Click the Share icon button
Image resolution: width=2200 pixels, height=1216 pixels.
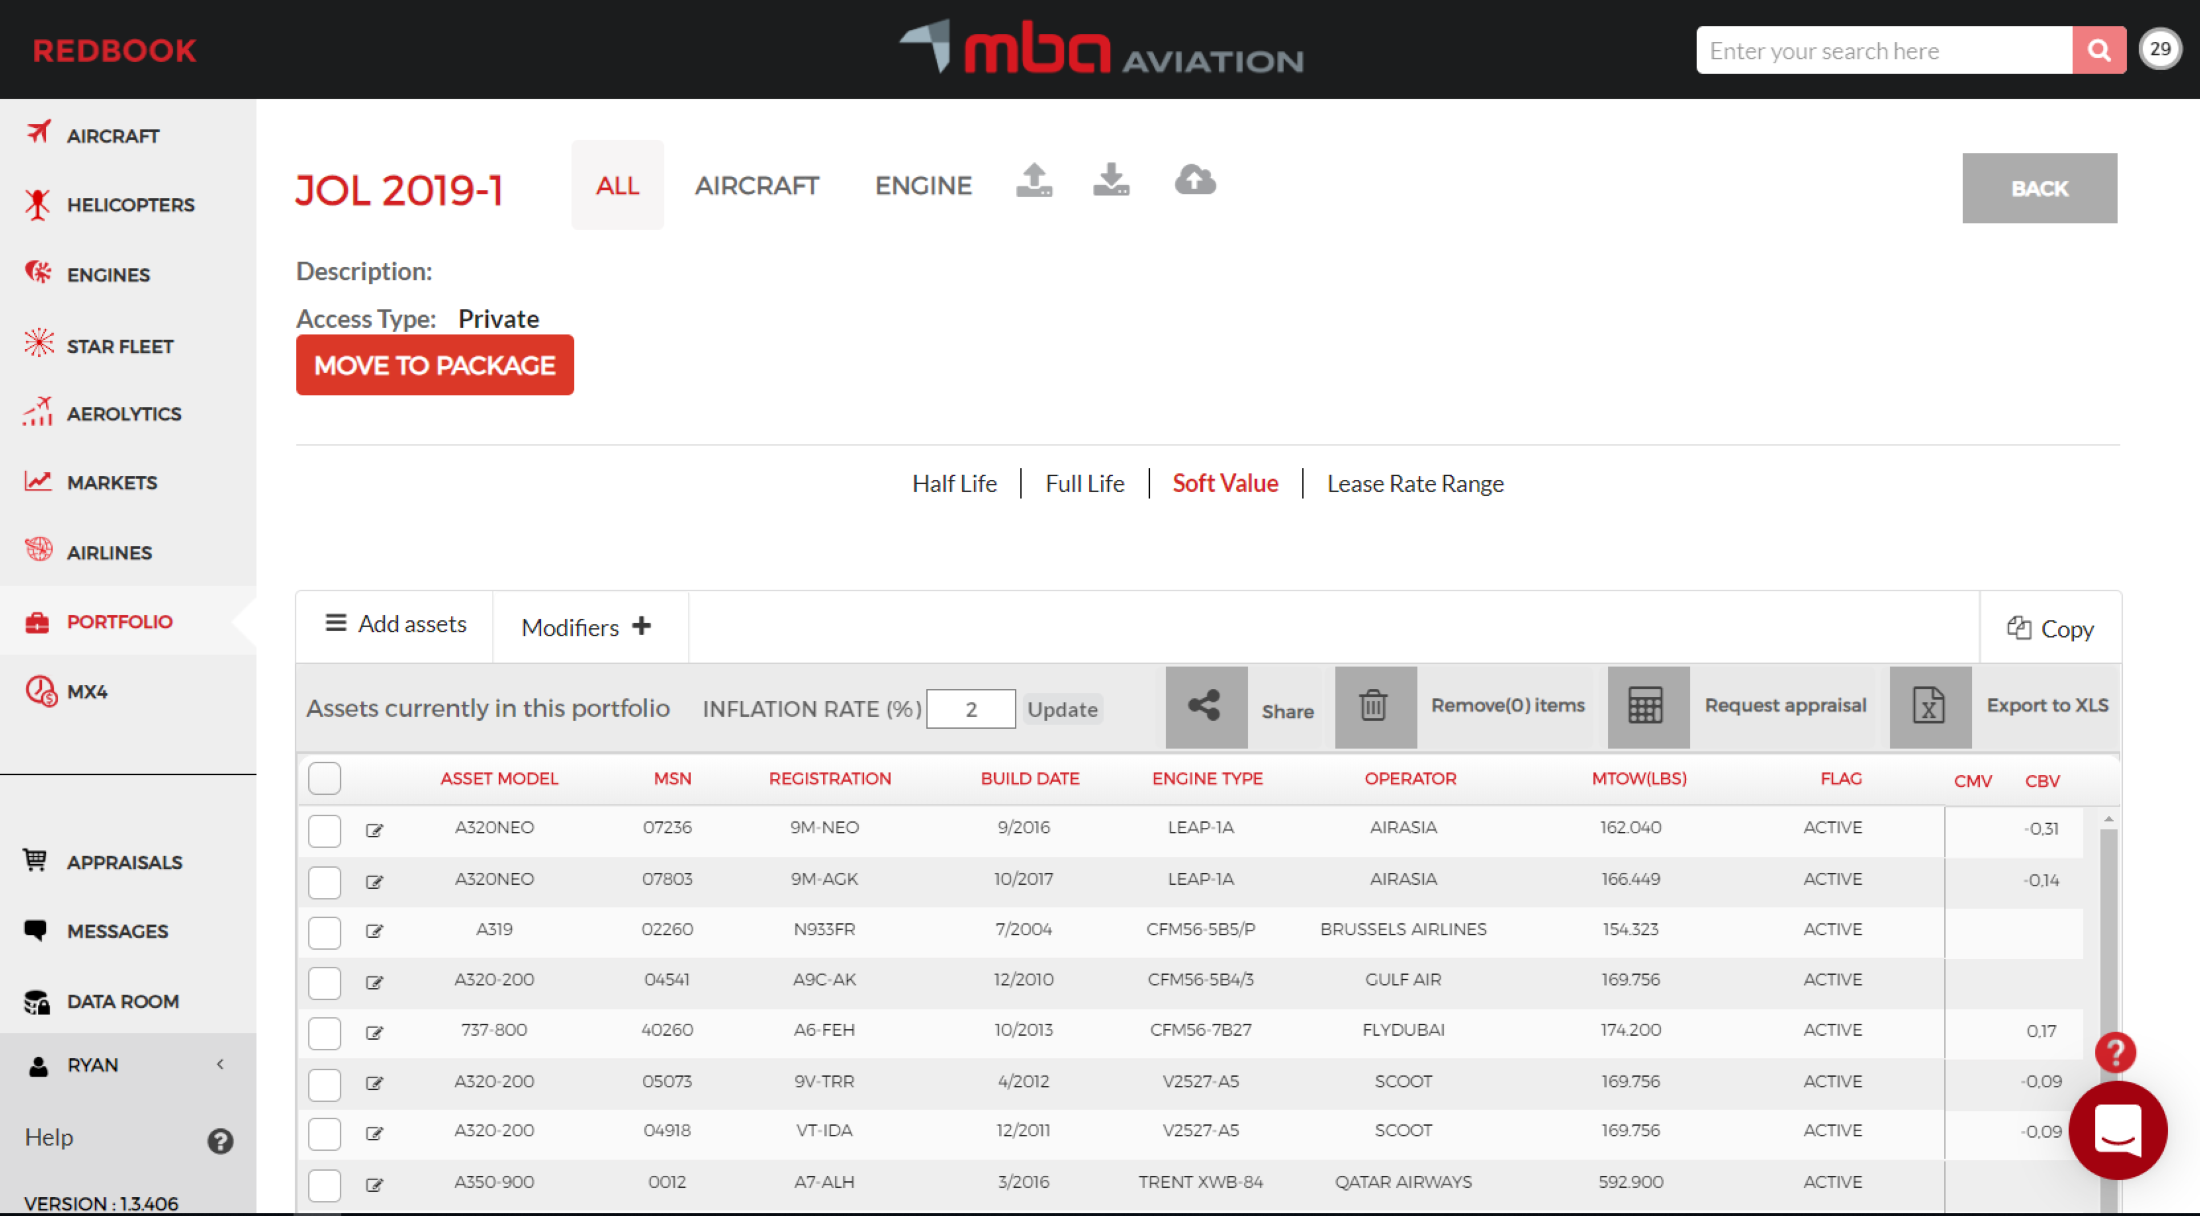1206,707
